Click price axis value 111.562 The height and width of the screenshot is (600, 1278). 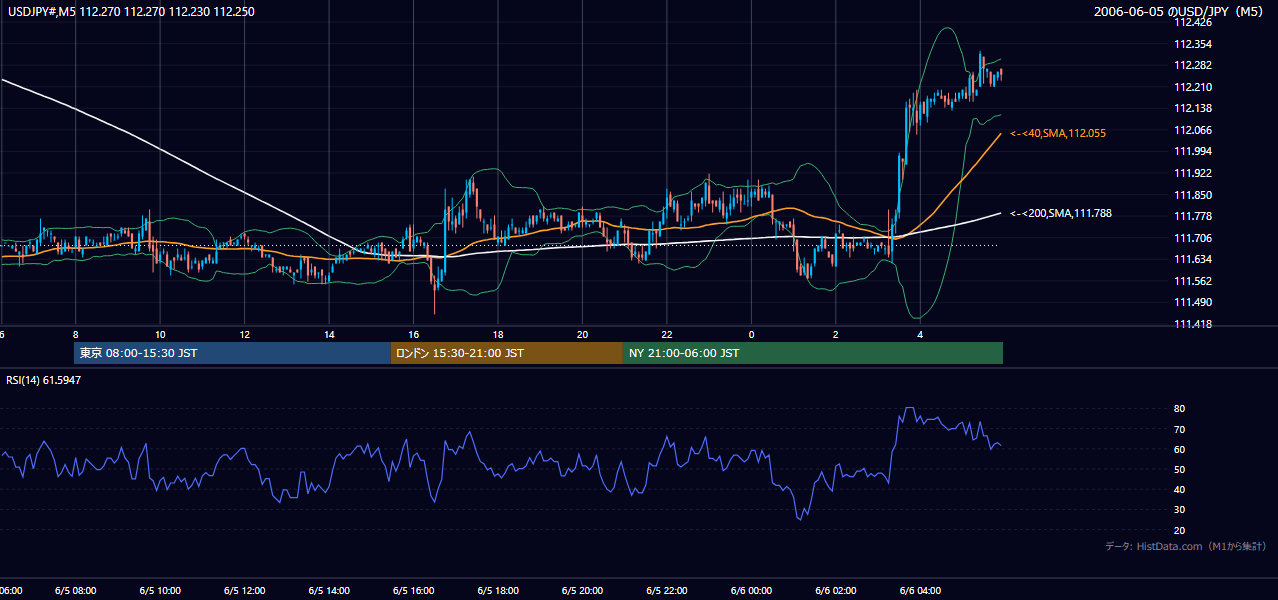[1192, 281]
